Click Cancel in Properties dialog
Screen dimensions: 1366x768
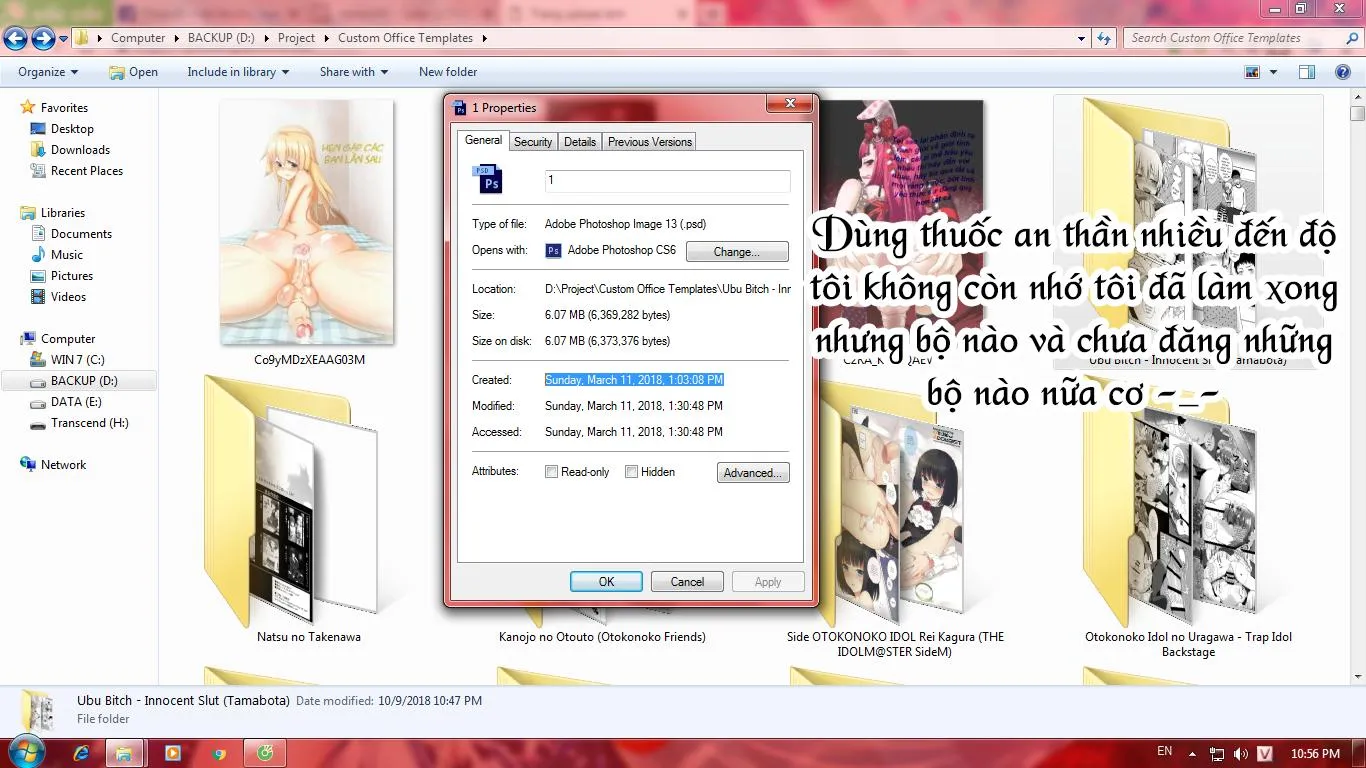[x=687, y=582]
